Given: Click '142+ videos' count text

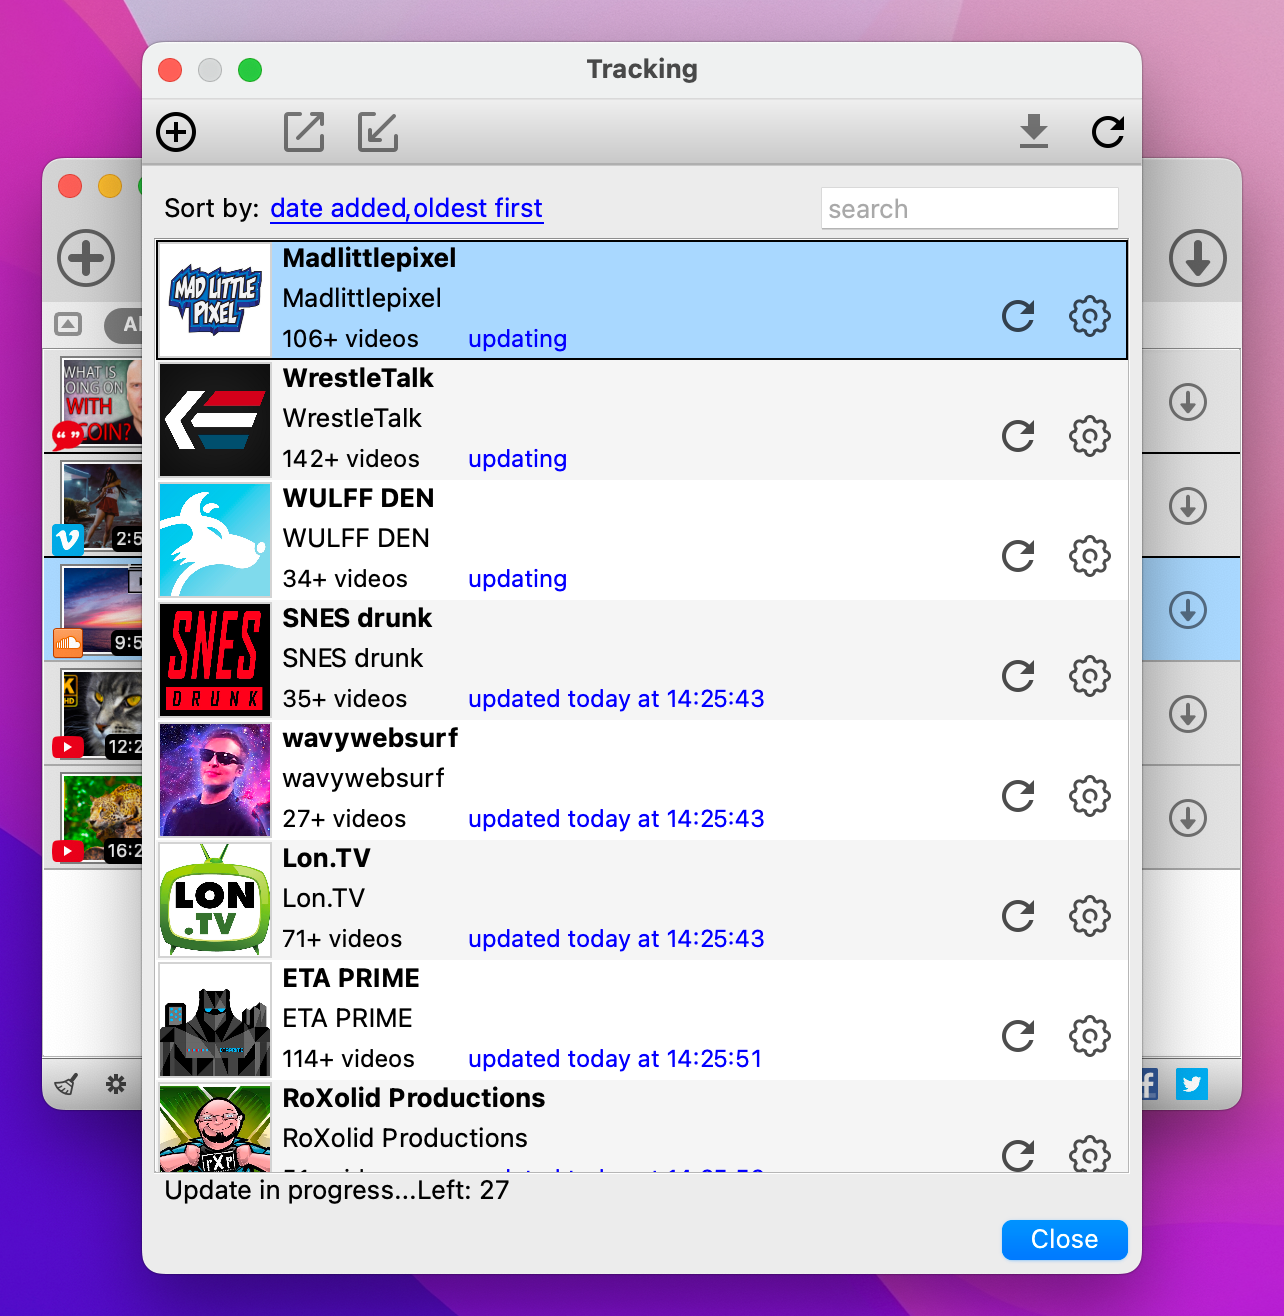Looking at the screenshot, I should click(351, 459).
